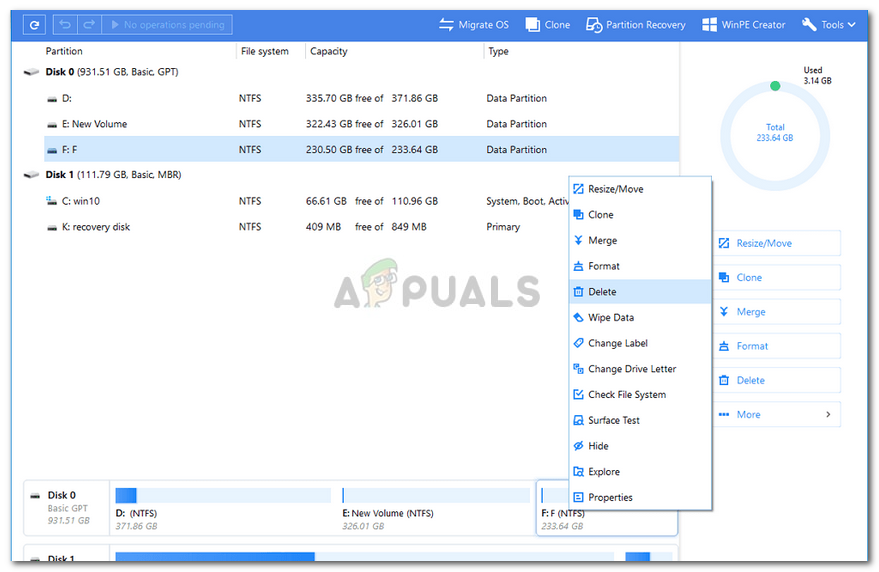The image size is (879, 572).
Task: Select the E: New Volume partition row
Action: (362, 124)
